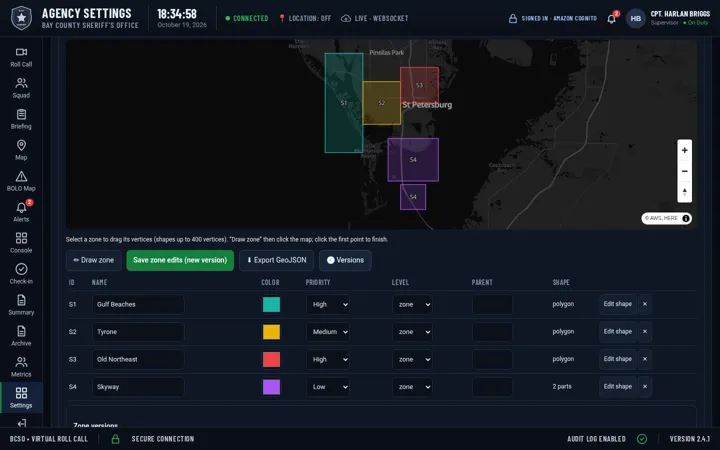The width and height of the screenshot is (720, 450).
Task: Open priority dropdown for Gulf Beaches
Action: pos(328,304)
